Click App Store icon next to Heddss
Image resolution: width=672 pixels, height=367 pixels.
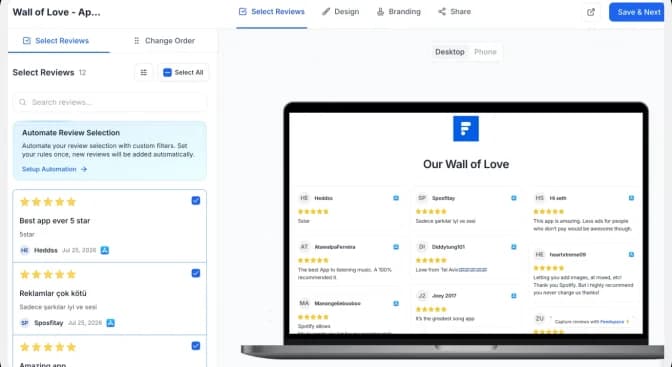pos(105,250)
